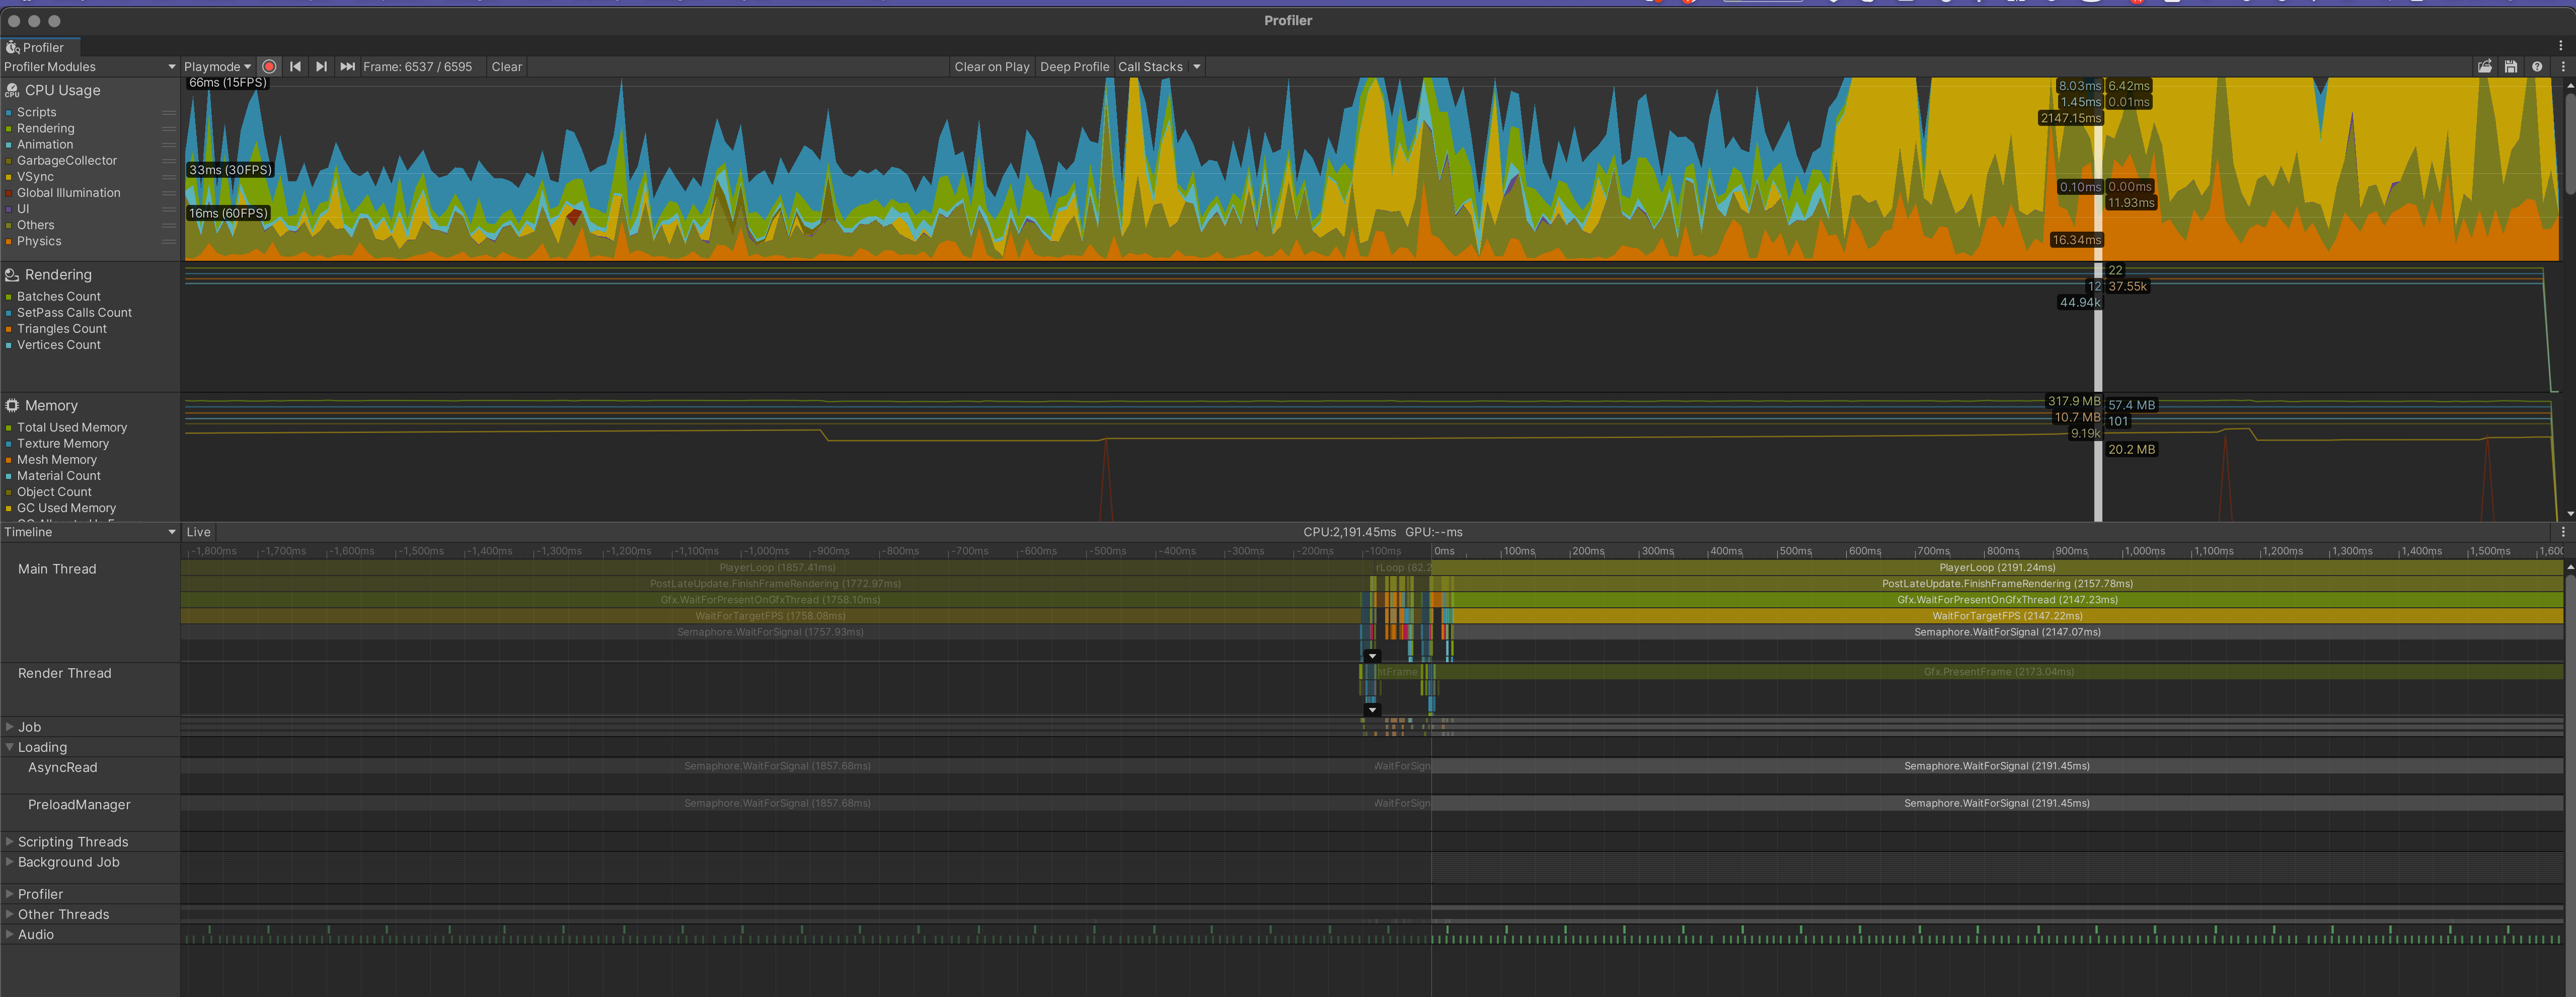
Task: Open the Call Stacks options arrow
Action: [1196, 67]
